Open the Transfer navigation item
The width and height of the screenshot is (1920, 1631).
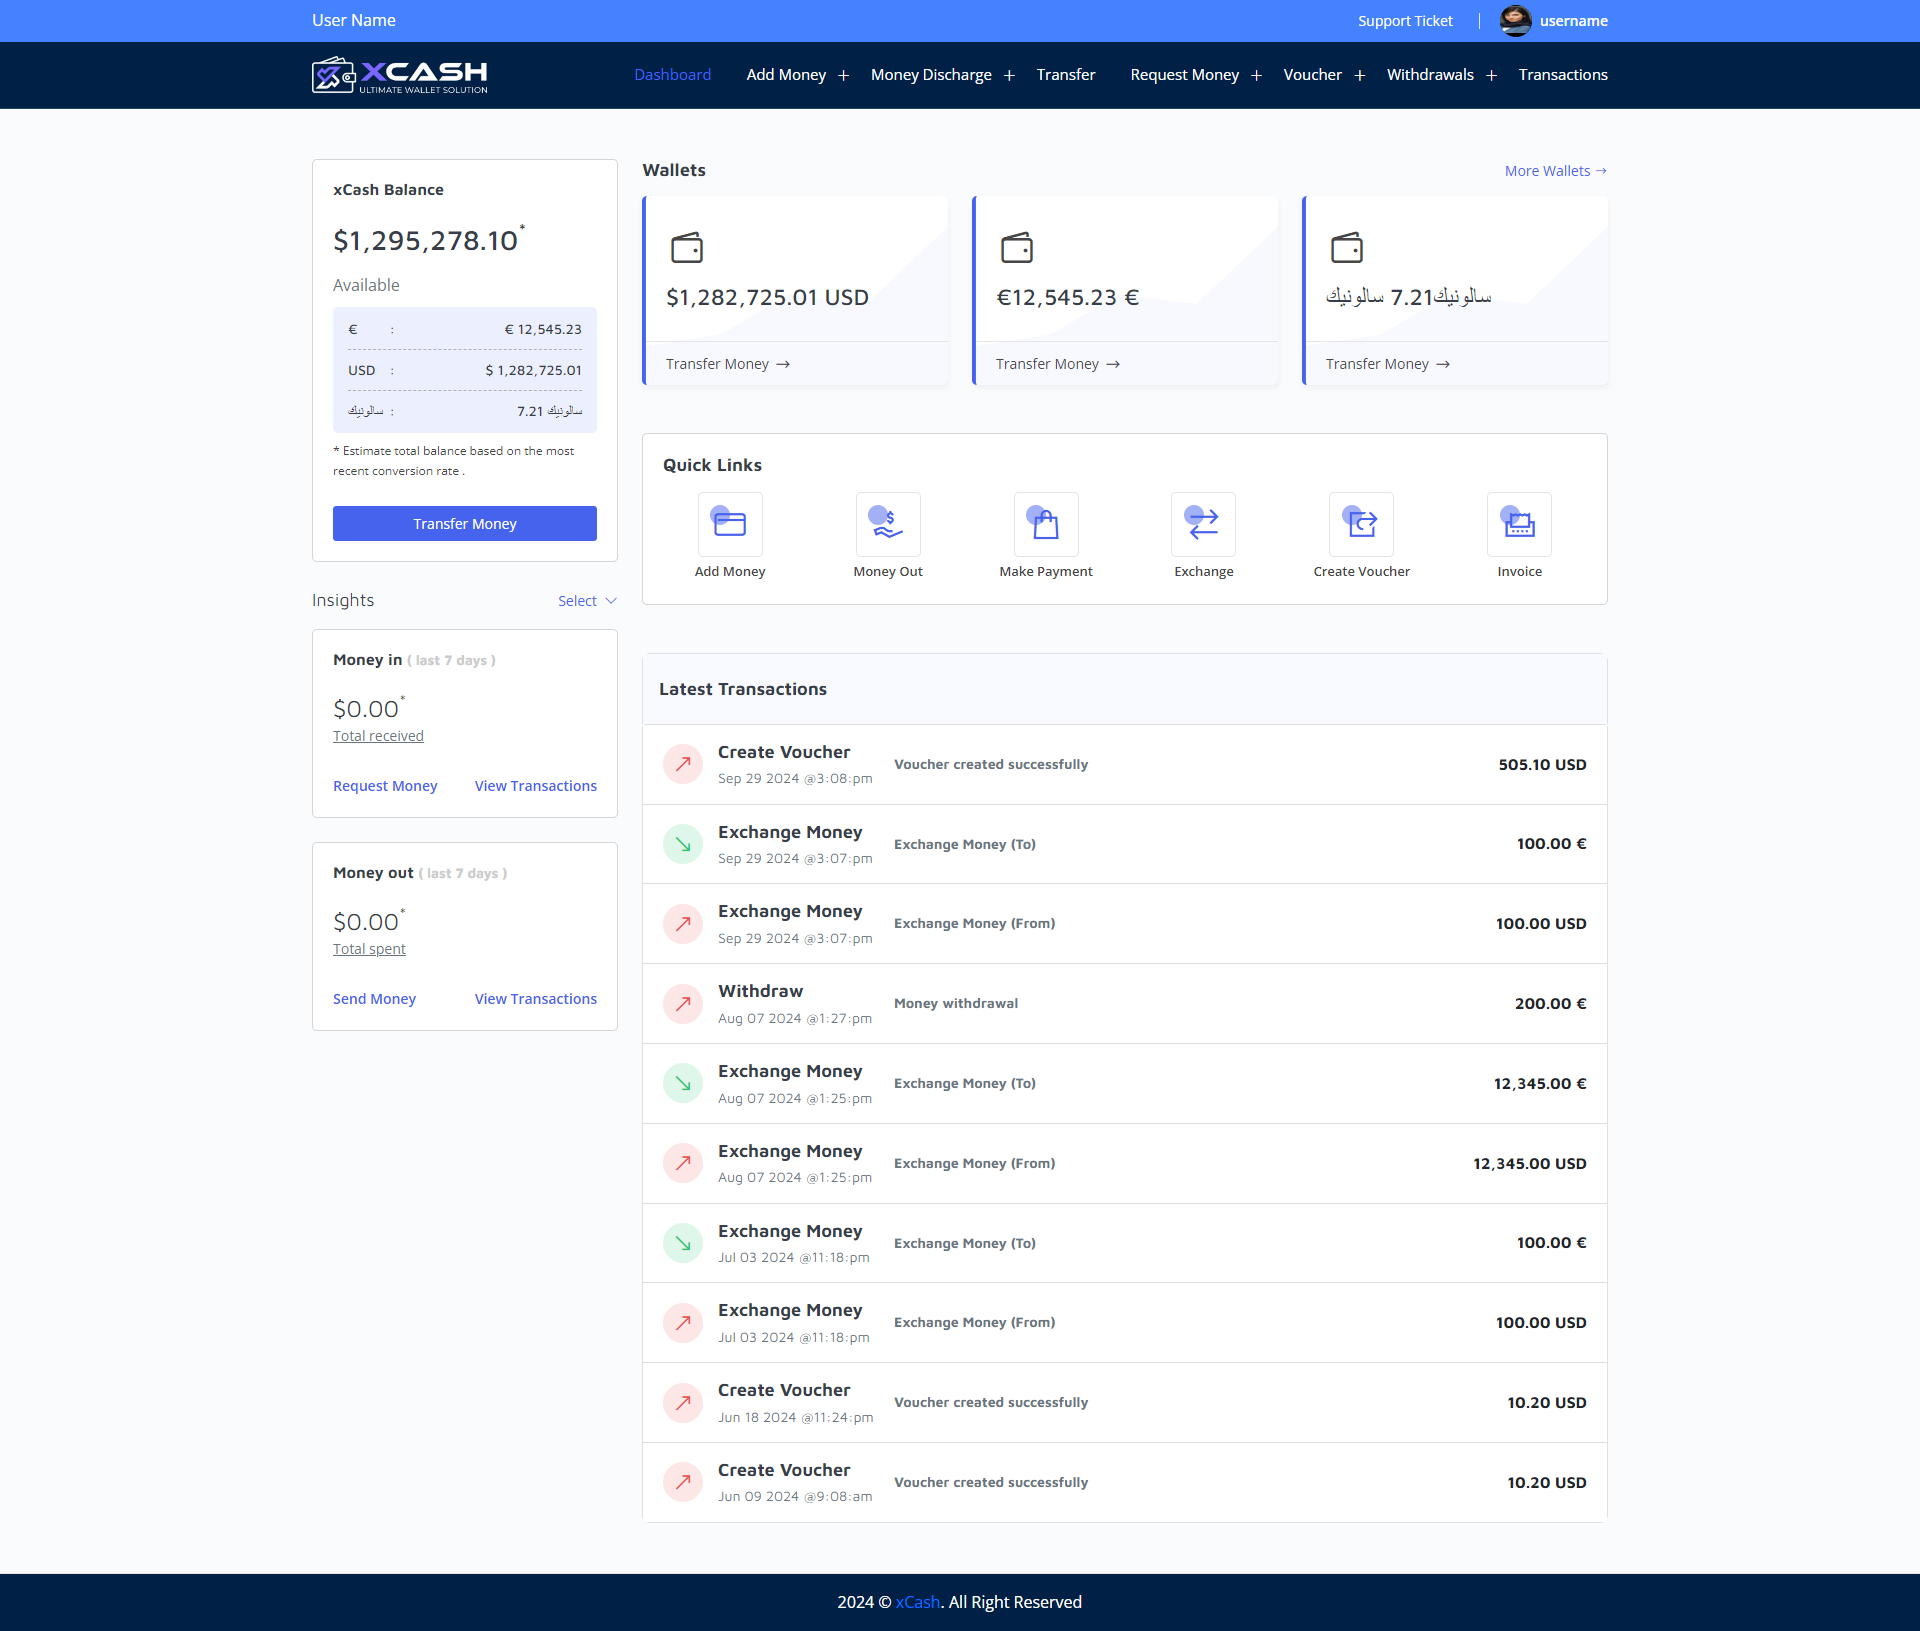tap(1066, 74)
